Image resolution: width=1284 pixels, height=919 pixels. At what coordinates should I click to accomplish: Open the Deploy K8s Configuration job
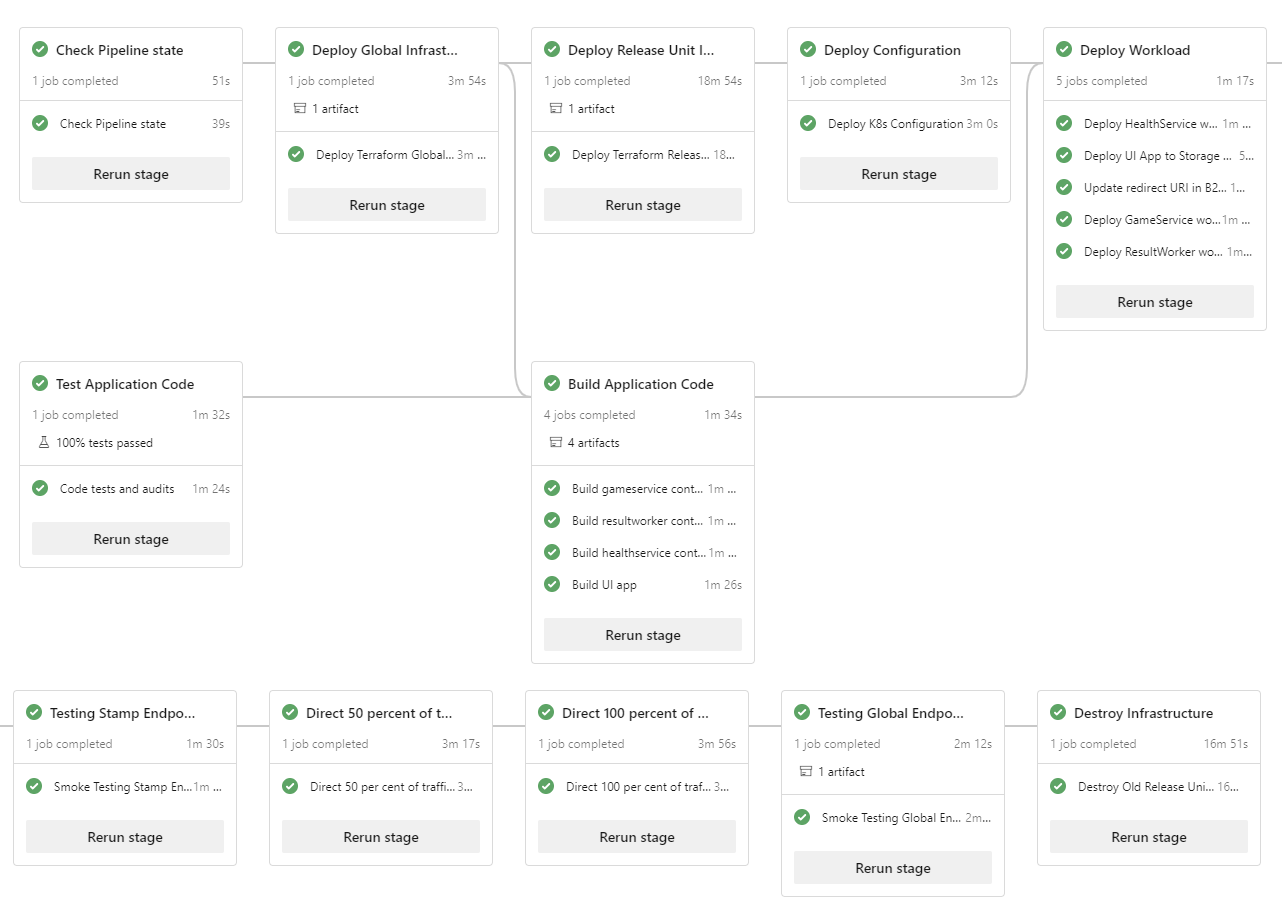pos(895,124)
